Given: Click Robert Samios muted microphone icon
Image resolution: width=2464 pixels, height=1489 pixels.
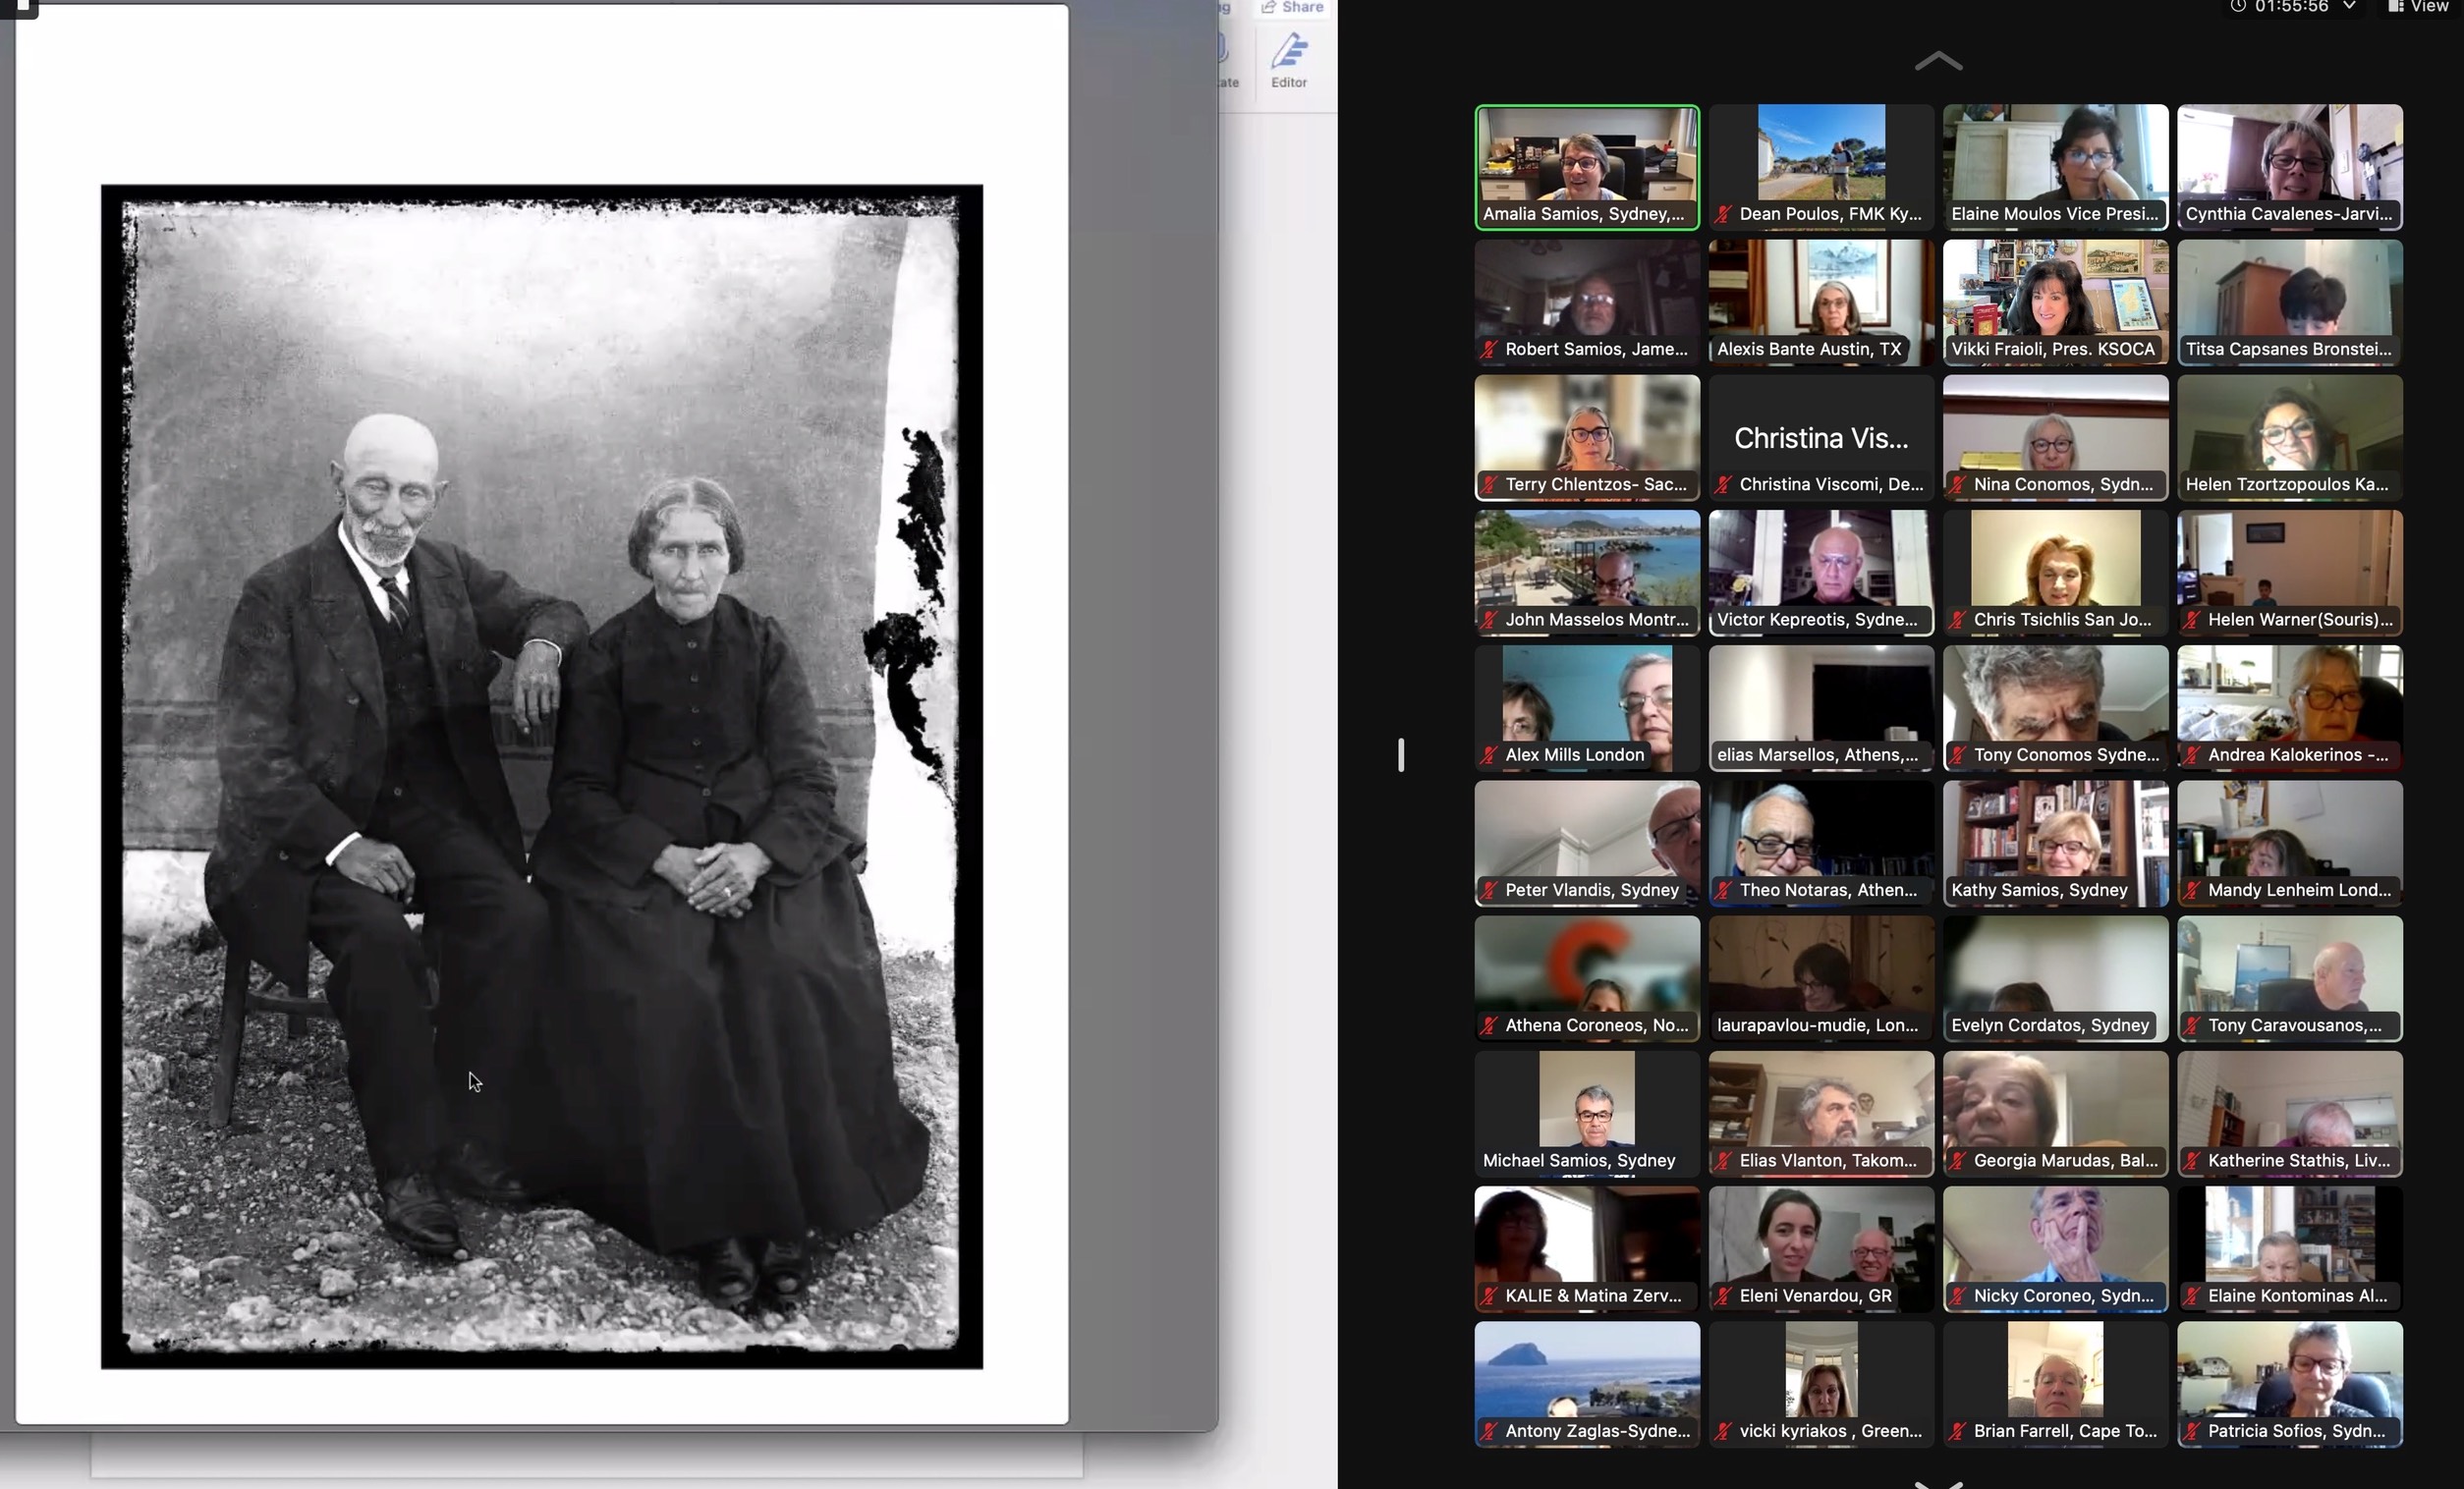Looking at the screenshot, I should (x=1489, y=349).
